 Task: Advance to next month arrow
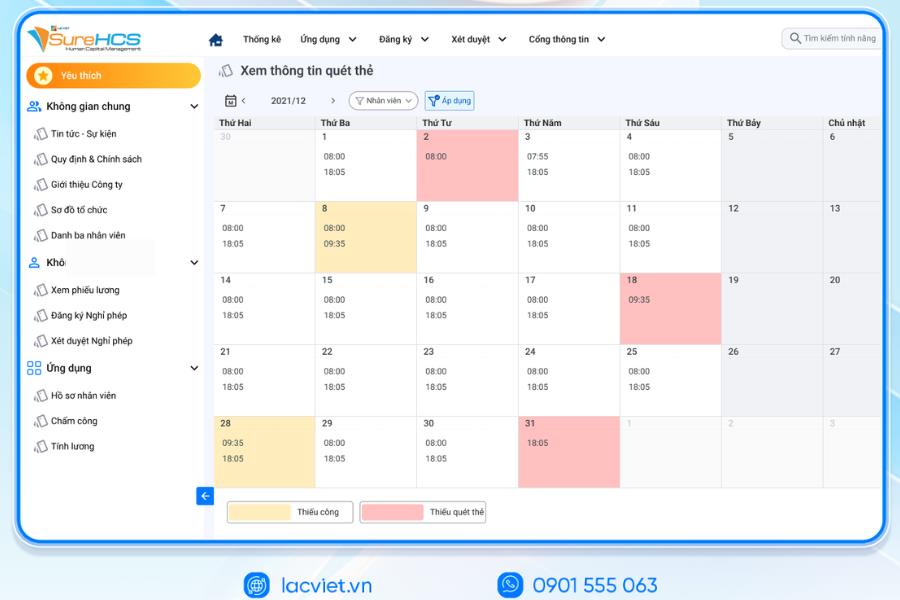[x=333, y=100]
